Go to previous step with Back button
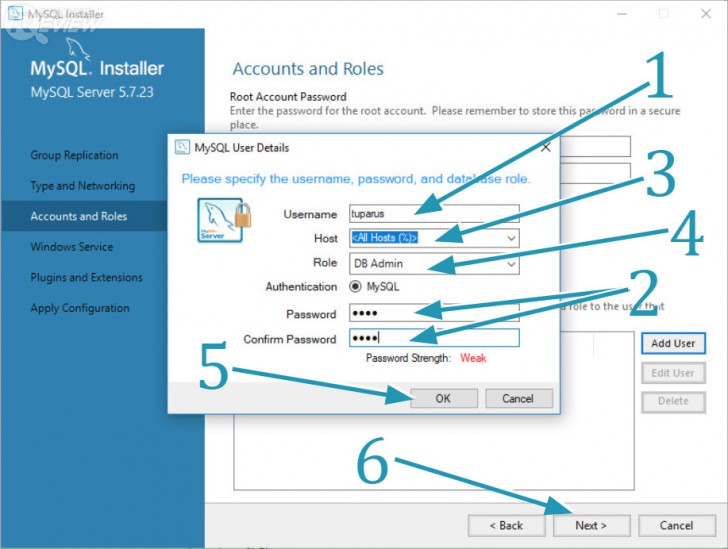The image size is (728, 549). pos(507,525)
